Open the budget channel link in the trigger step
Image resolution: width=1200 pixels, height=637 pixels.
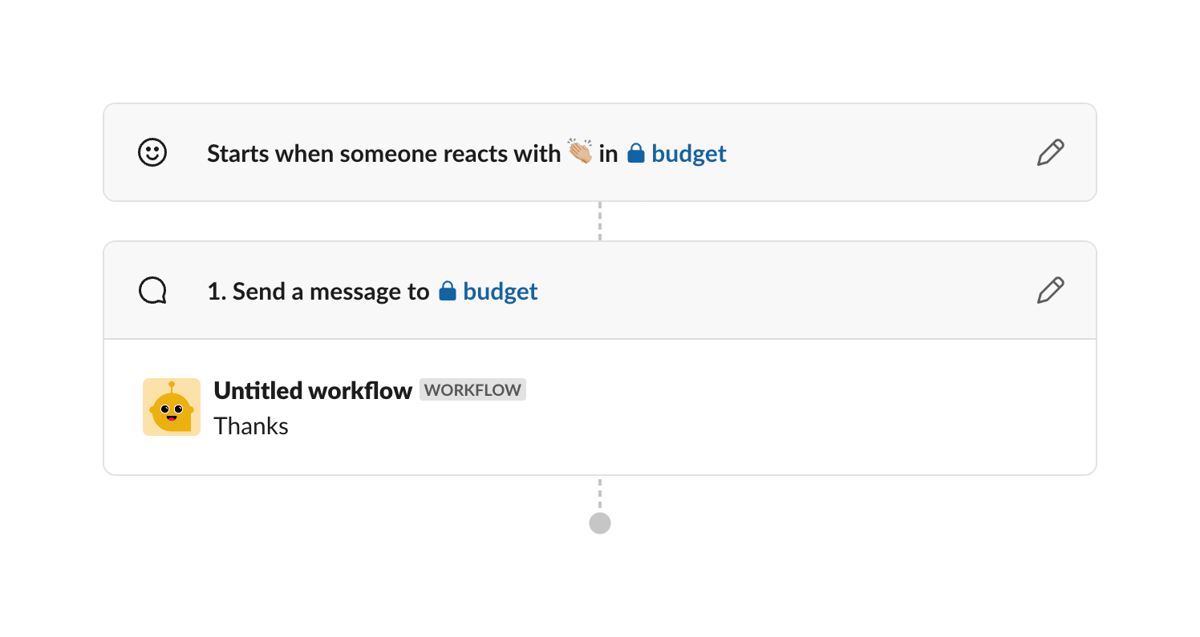(687, 153)
